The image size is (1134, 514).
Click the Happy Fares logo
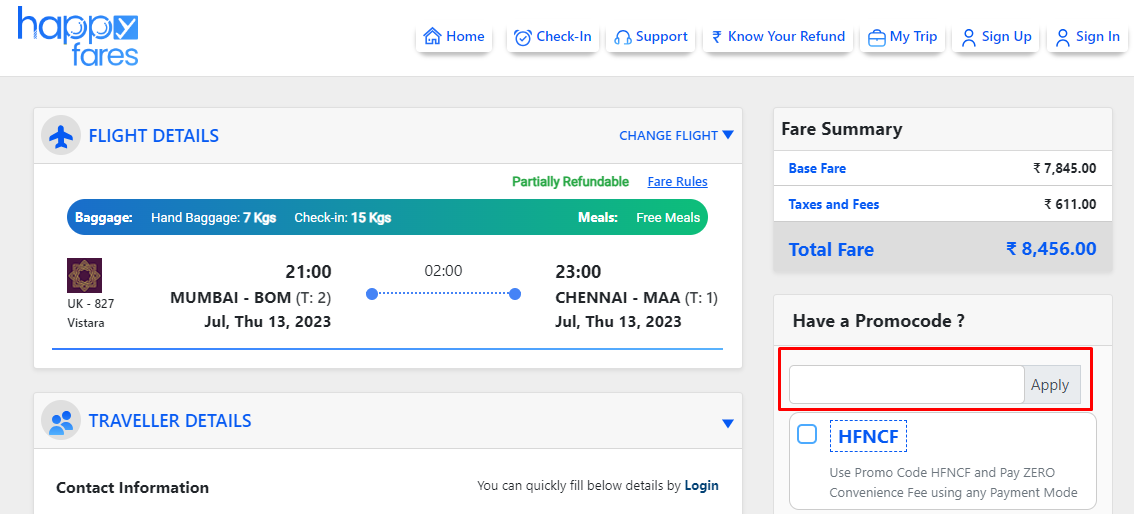[x=78, y=37]
